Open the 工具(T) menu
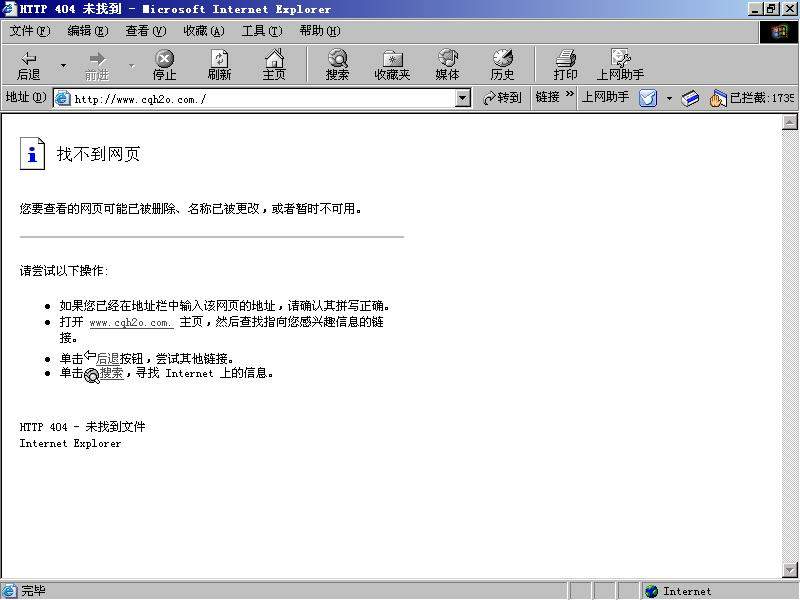The height and width of the screenshot is (600, 800). tap(262, 31)
